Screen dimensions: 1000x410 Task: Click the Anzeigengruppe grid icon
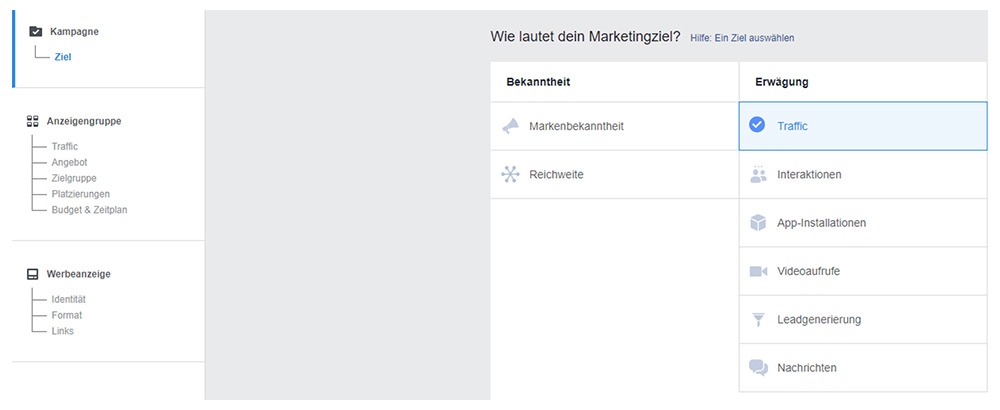33,121
